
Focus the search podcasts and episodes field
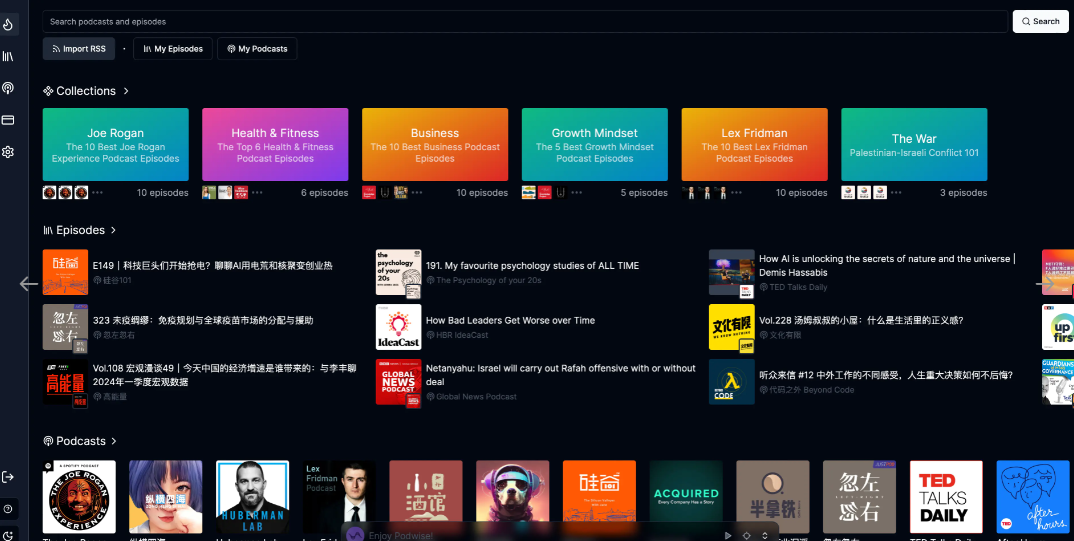pos(525,21)
